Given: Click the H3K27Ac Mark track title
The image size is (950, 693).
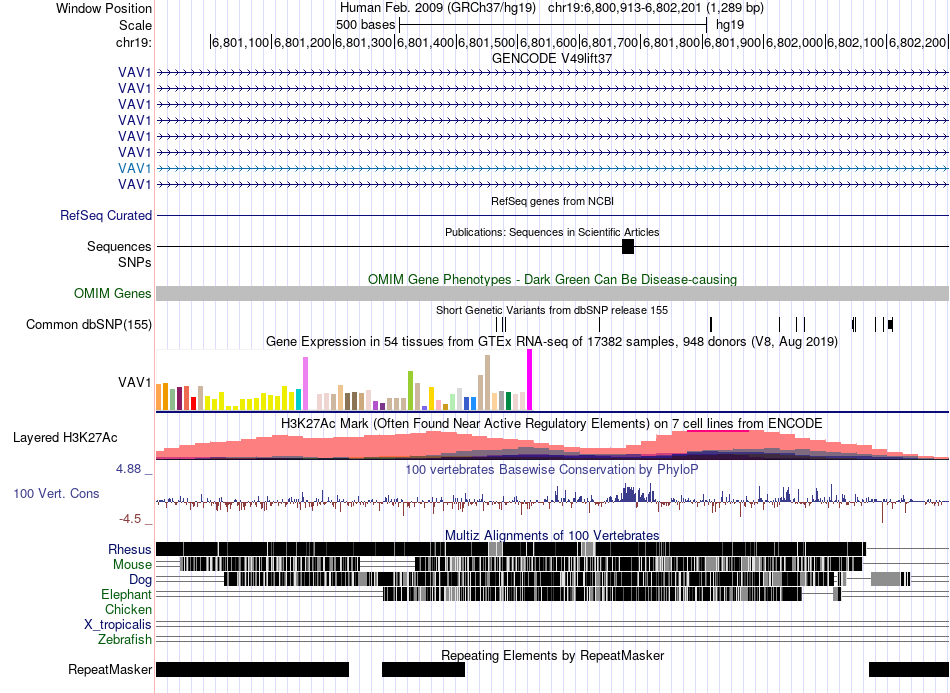Looking at the screenshot, I should [x=552, y=423].
